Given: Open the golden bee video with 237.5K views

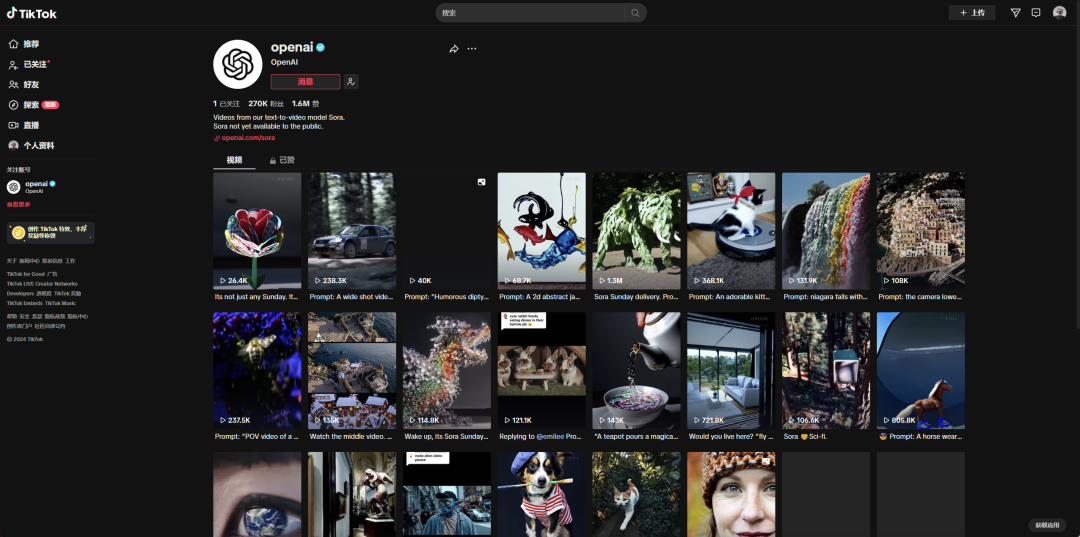Looking at the screenshot, I should [x=257, y=370].
